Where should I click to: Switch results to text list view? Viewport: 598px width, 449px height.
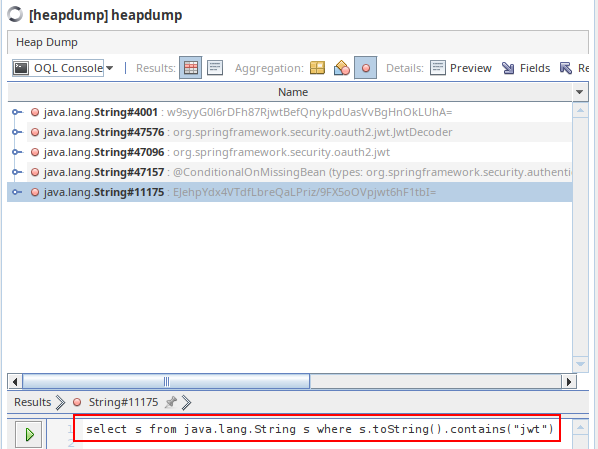215,68
